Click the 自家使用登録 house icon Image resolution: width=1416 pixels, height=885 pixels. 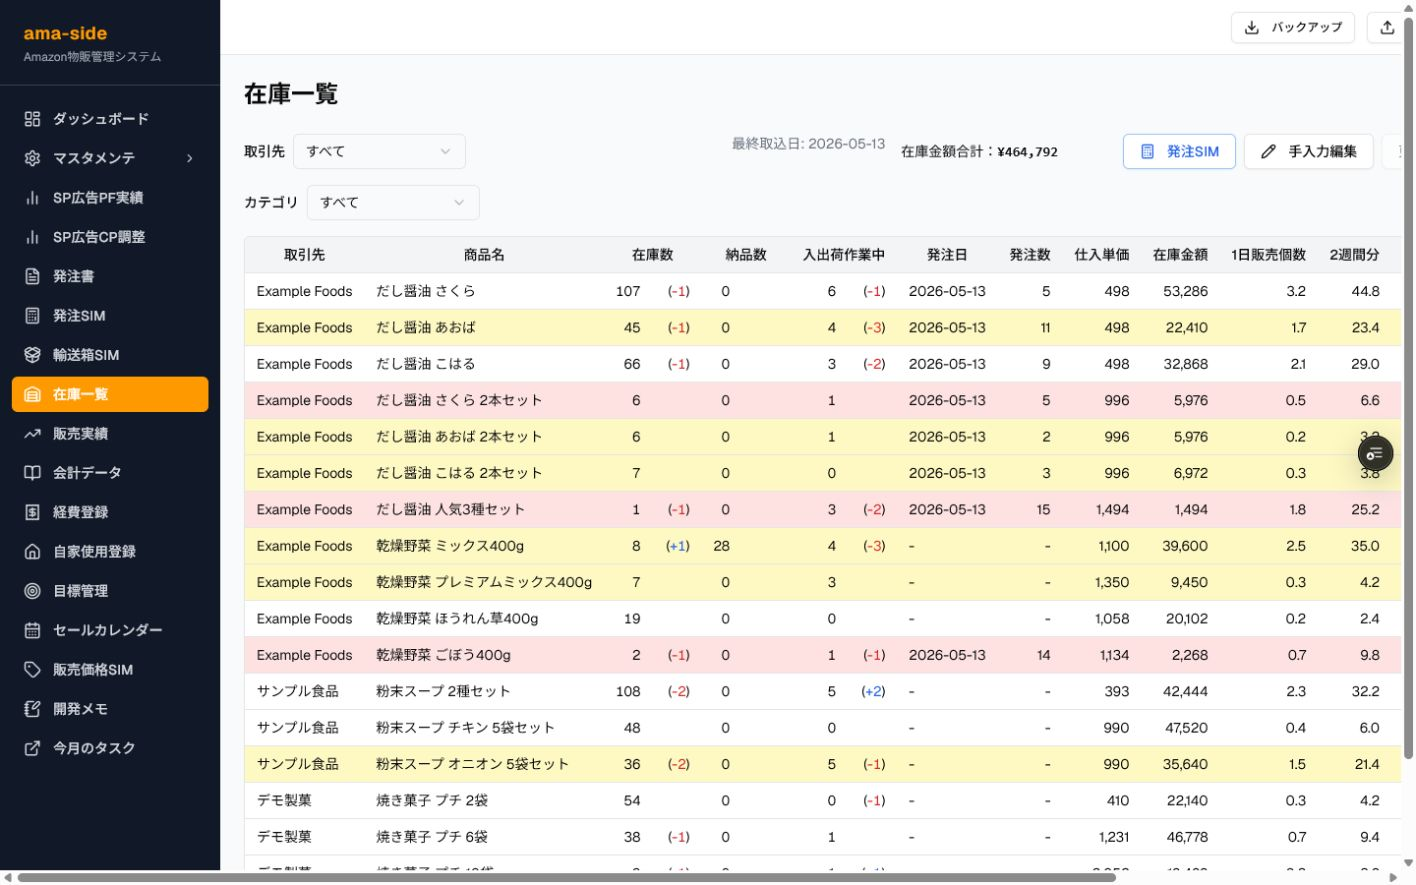pos(32,552)
